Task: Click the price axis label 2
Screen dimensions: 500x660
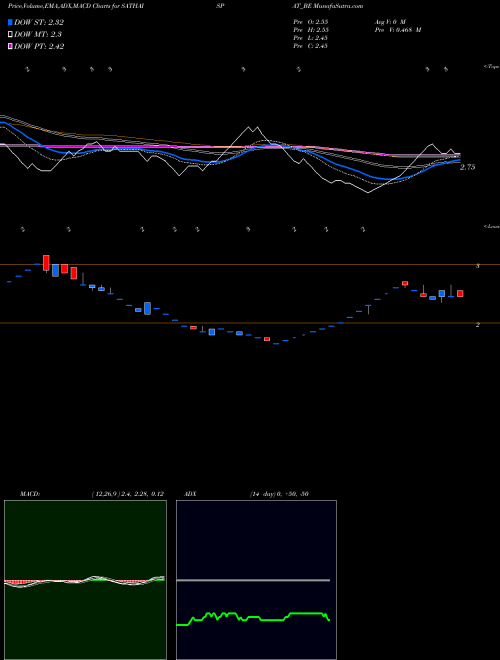Action: (x=477, y=325)
